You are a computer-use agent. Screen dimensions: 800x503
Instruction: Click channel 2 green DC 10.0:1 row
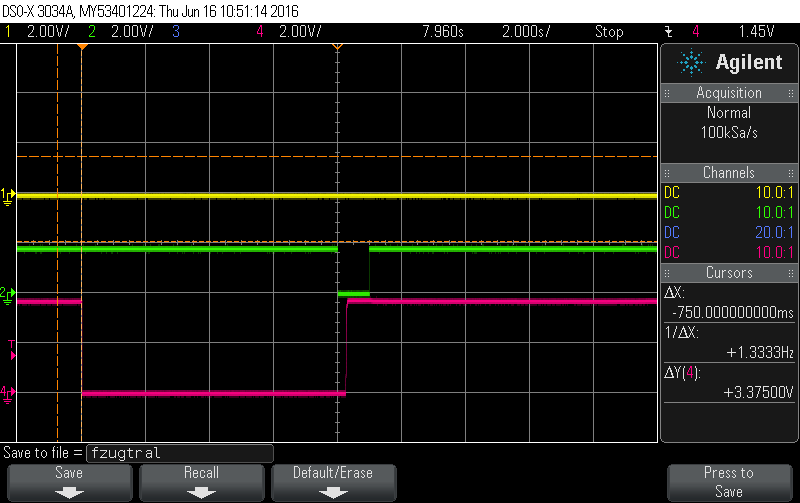pos(729,213)
